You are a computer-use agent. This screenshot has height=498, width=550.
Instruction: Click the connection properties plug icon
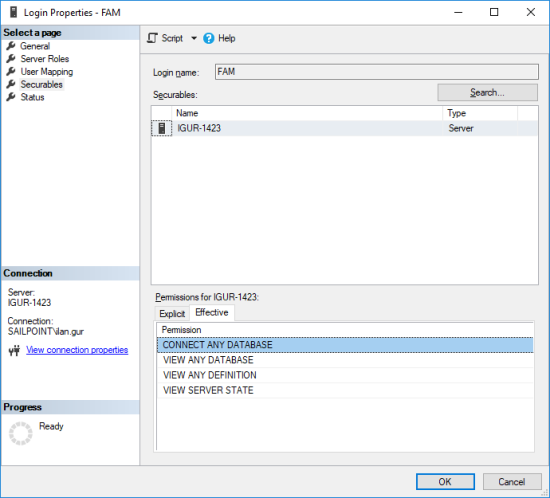[14, 350]
